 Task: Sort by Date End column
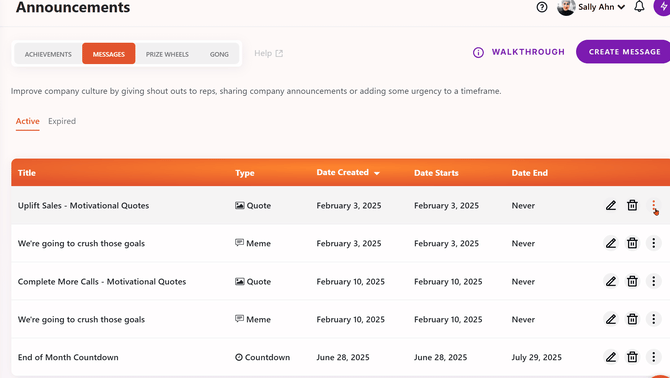coord(529,173)
